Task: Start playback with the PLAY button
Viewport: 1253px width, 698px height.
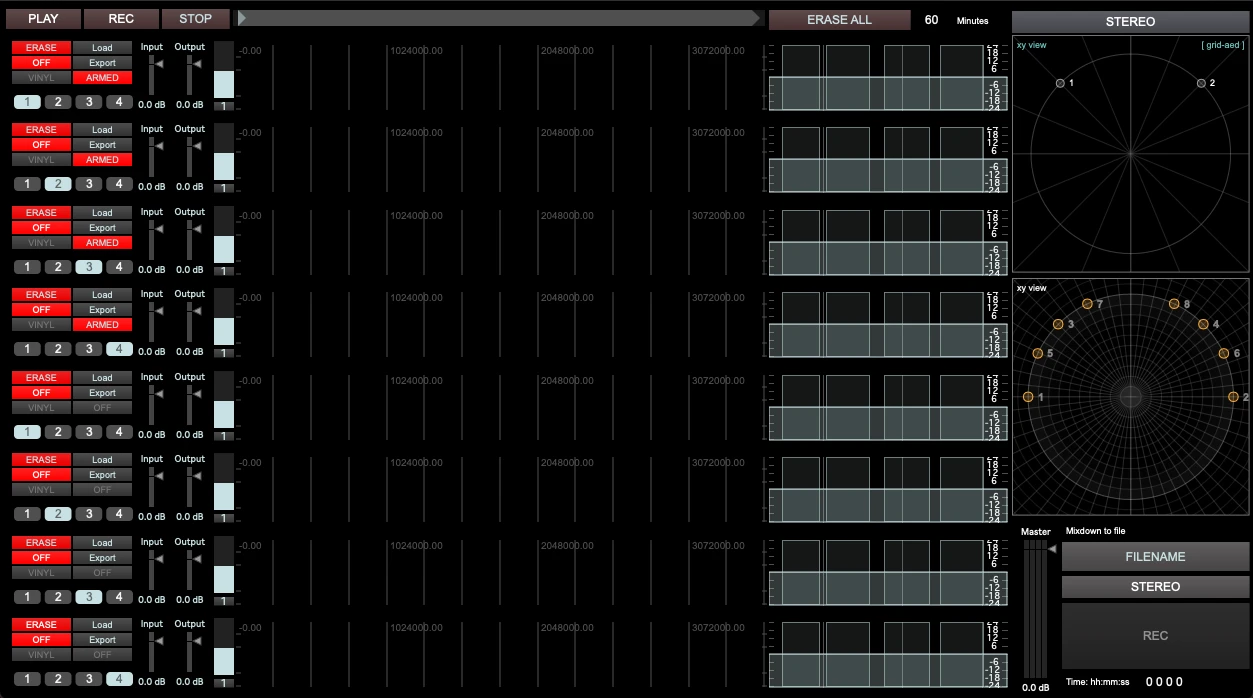Action: (x=43, y=19)
